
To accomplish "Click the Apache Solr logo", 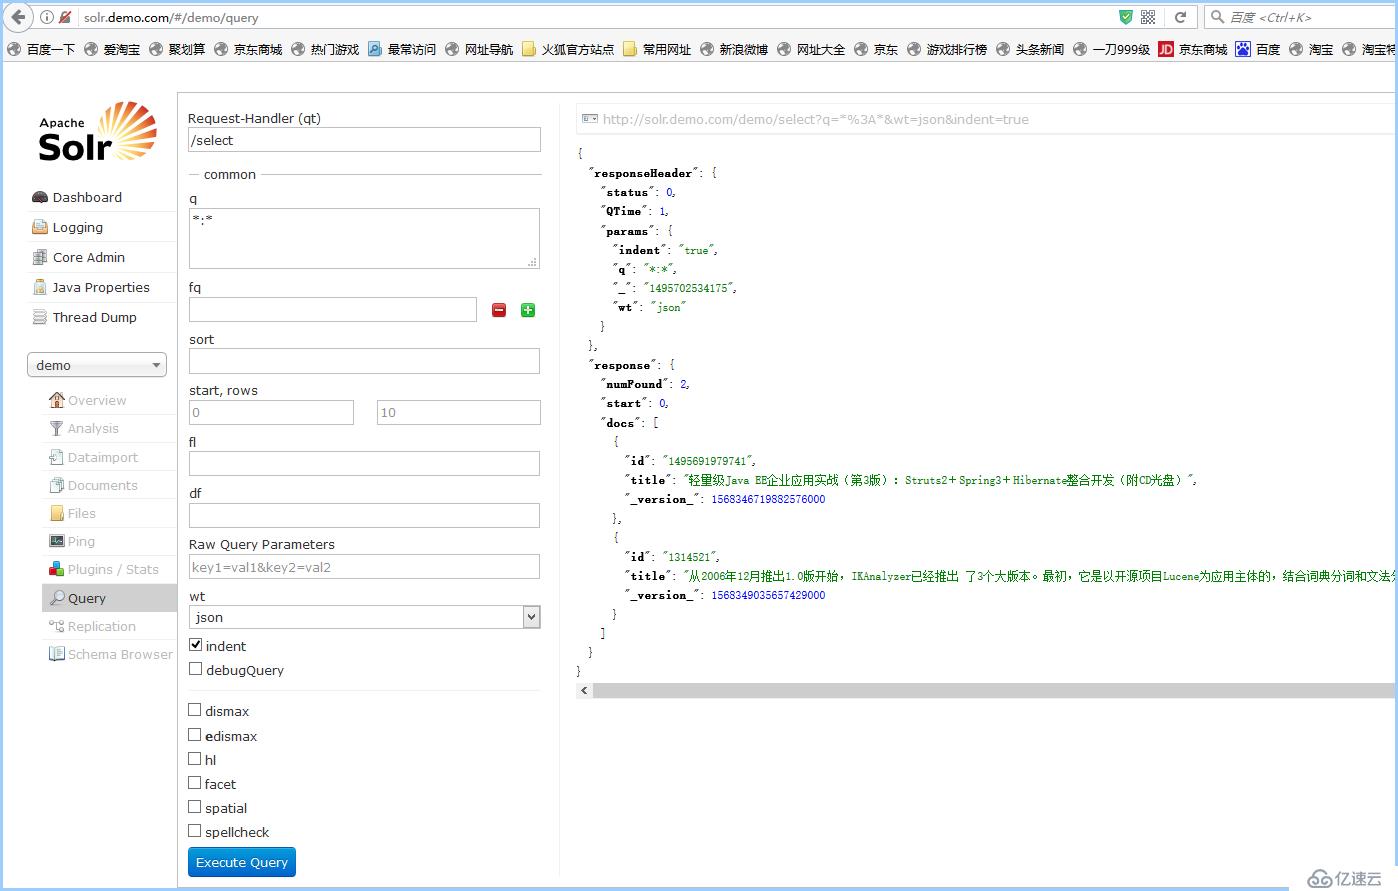I will click(97, 132).
